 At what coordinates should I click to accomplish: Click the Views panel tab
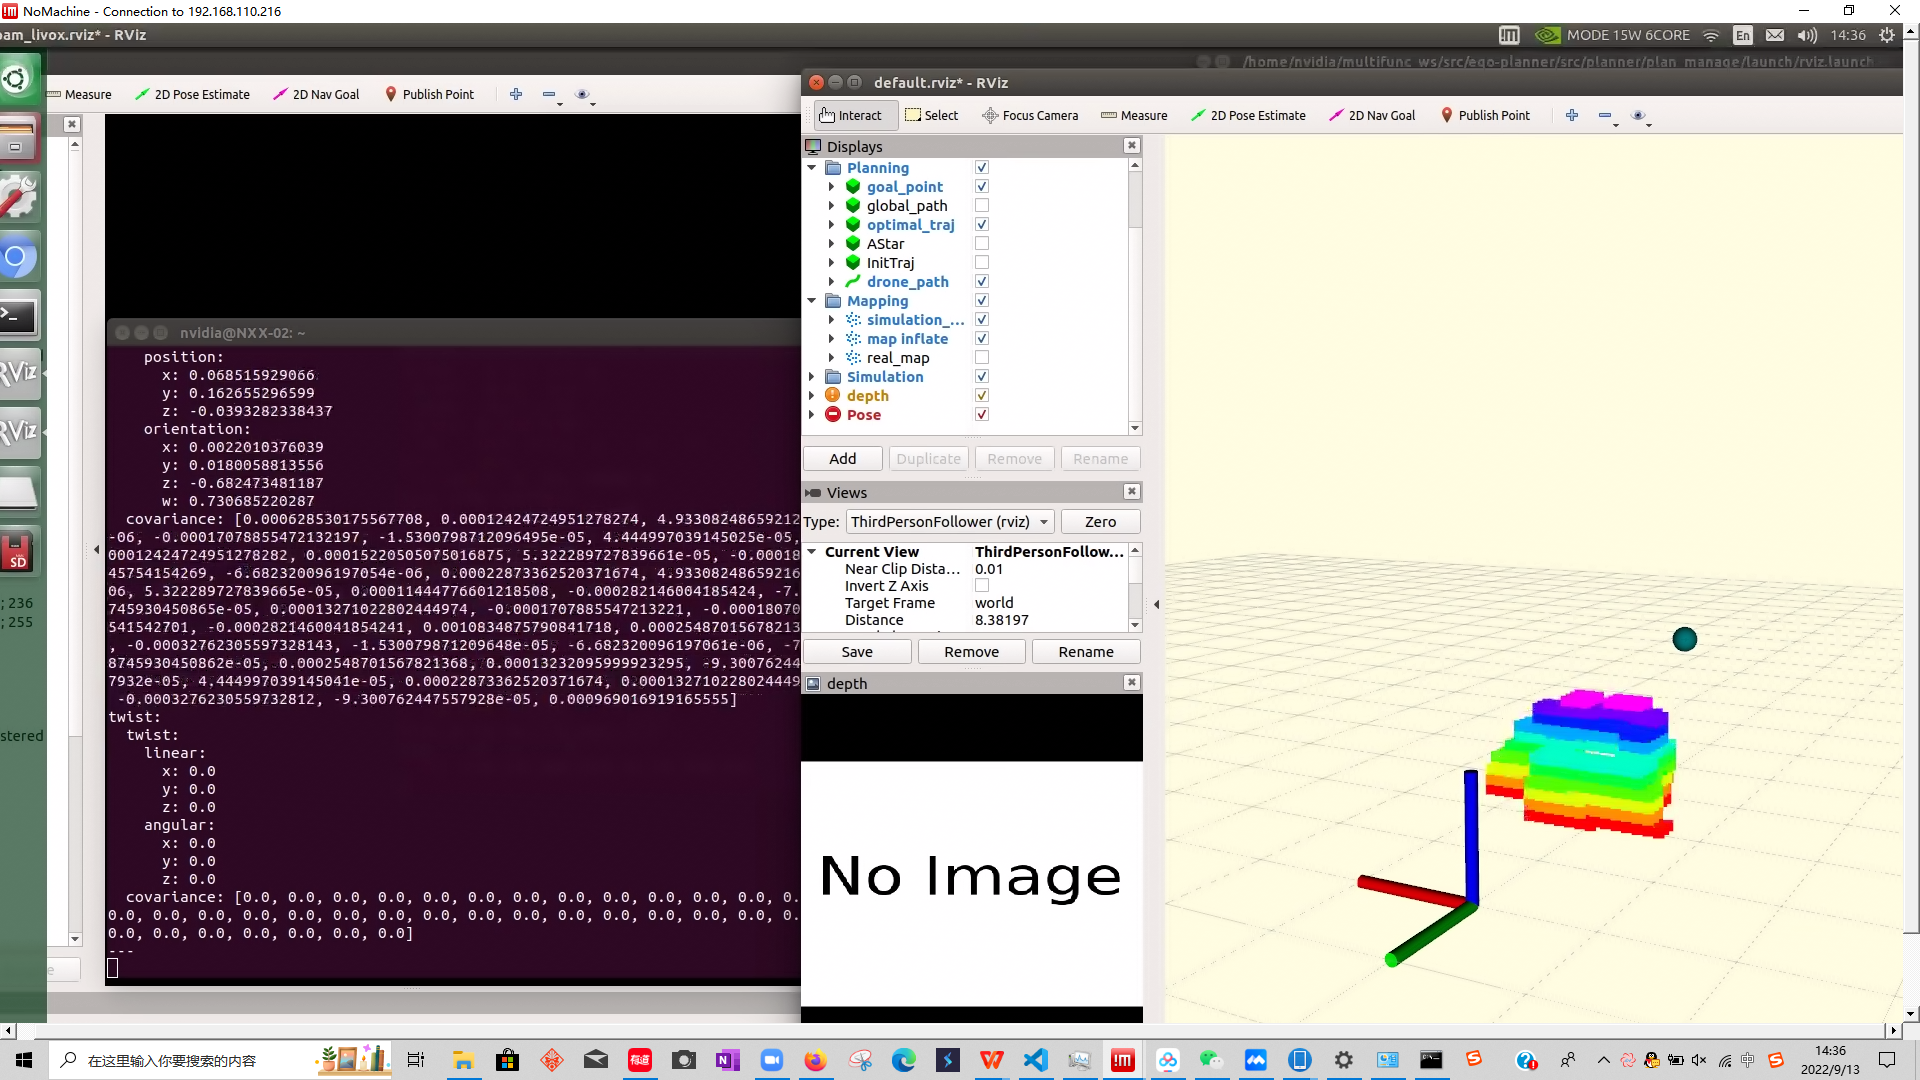pos(847,492)
